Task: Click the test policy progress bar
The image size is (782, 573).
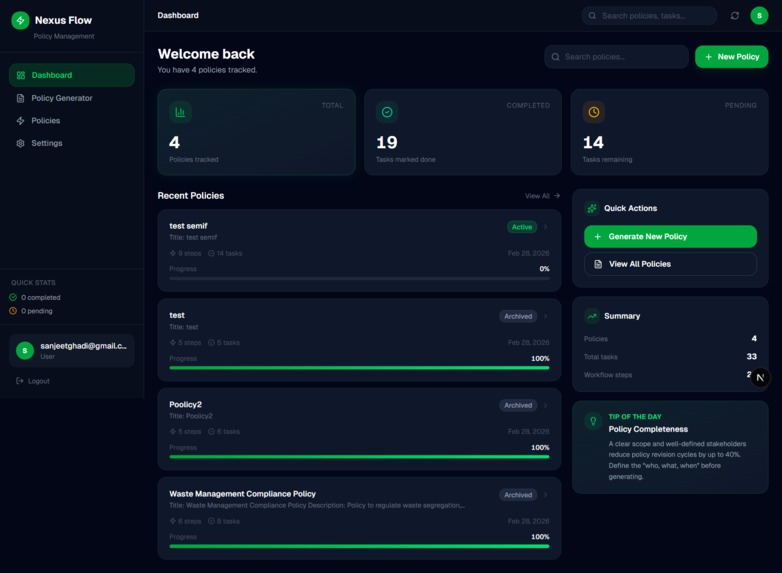Action: point(359,368)
